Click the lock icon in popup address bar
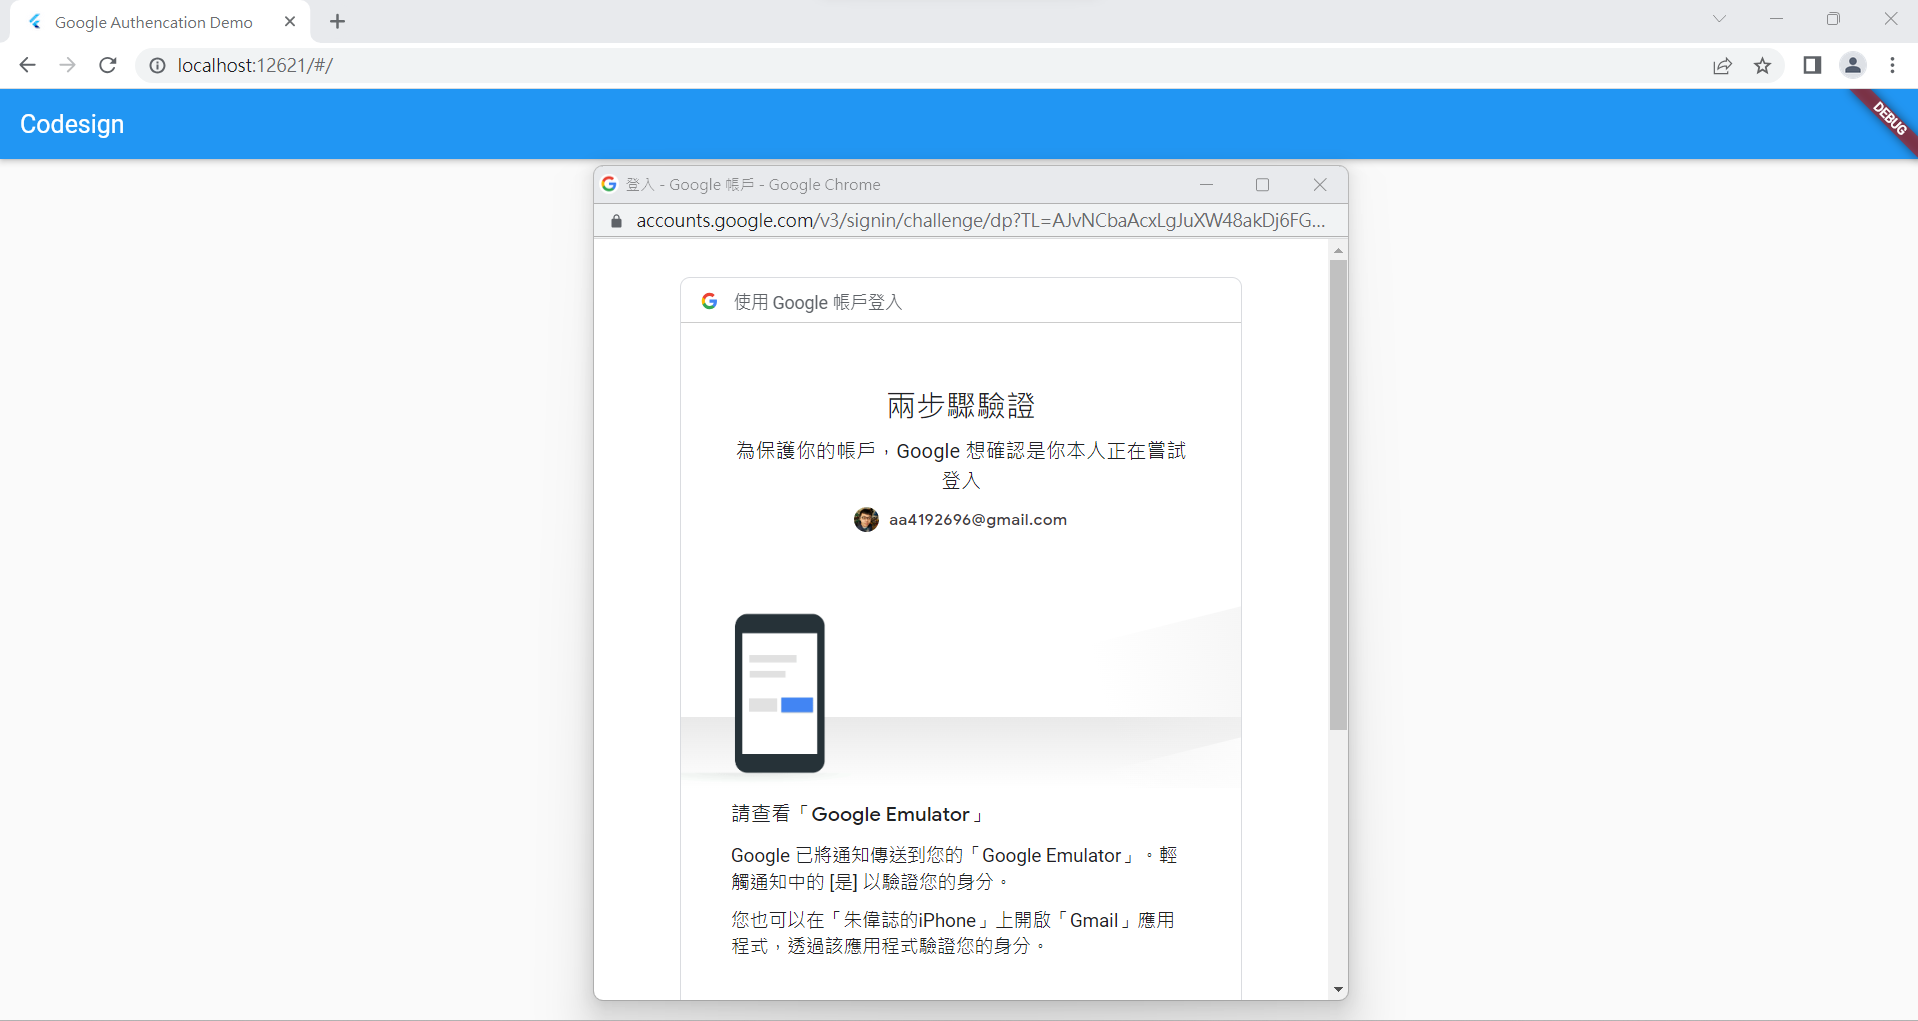Image resolution: width=1918 pixels, height=1021 pixels. (616, 221)
